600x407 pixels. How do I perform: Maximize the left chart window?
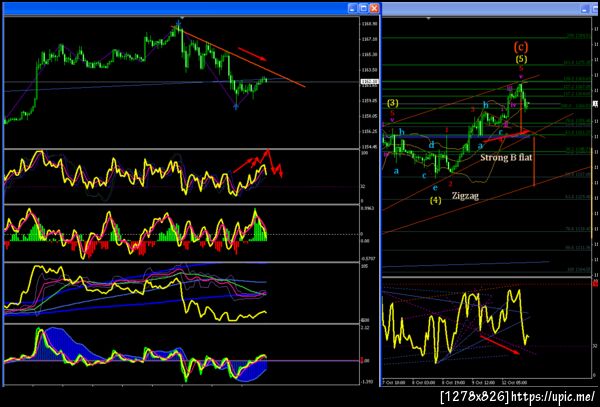[364, 8]
